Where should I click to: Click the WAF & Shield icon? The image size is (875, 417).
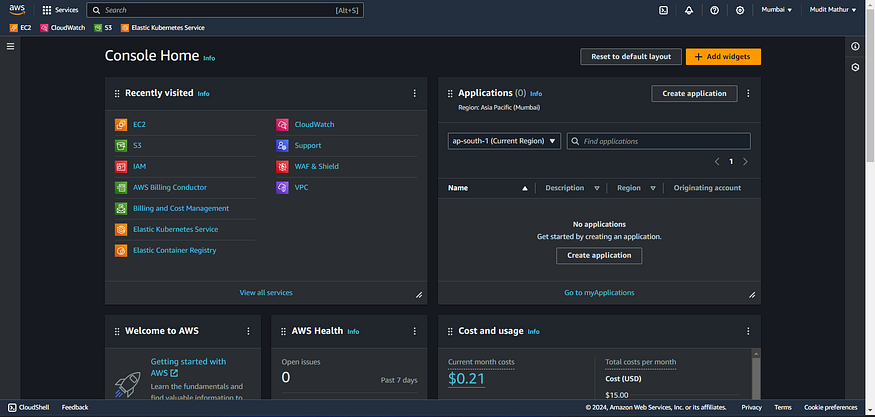tap(282, 166)
